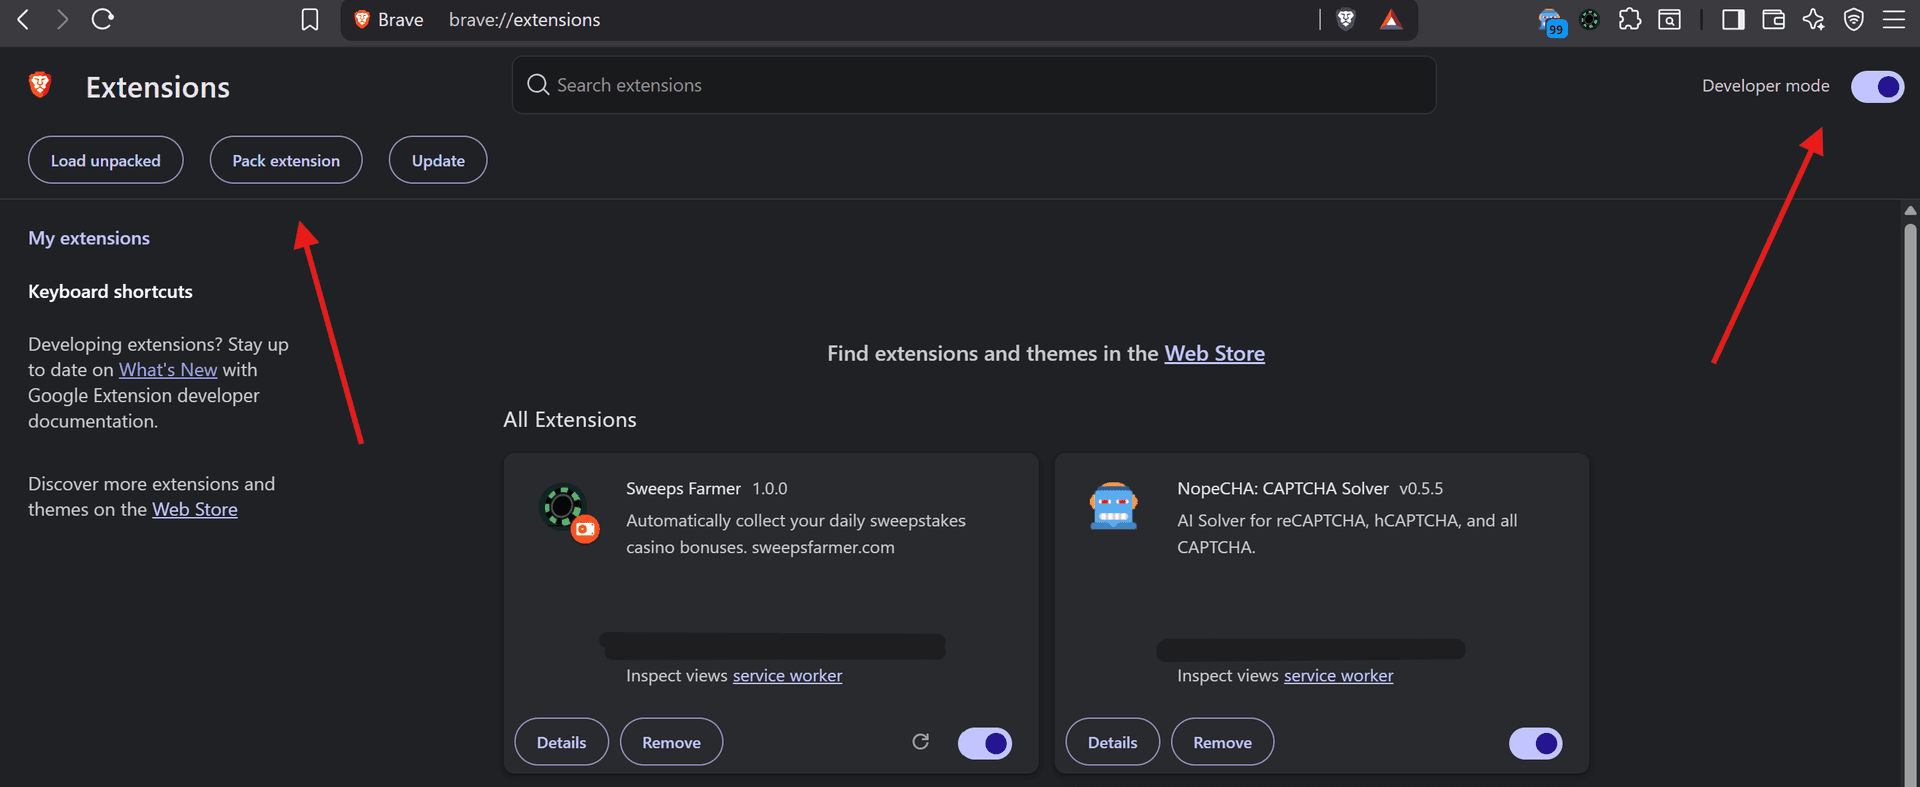1920x787 pixels.
Task: Click the Sweeps Farmer extension icon on card
Action: 568,512
